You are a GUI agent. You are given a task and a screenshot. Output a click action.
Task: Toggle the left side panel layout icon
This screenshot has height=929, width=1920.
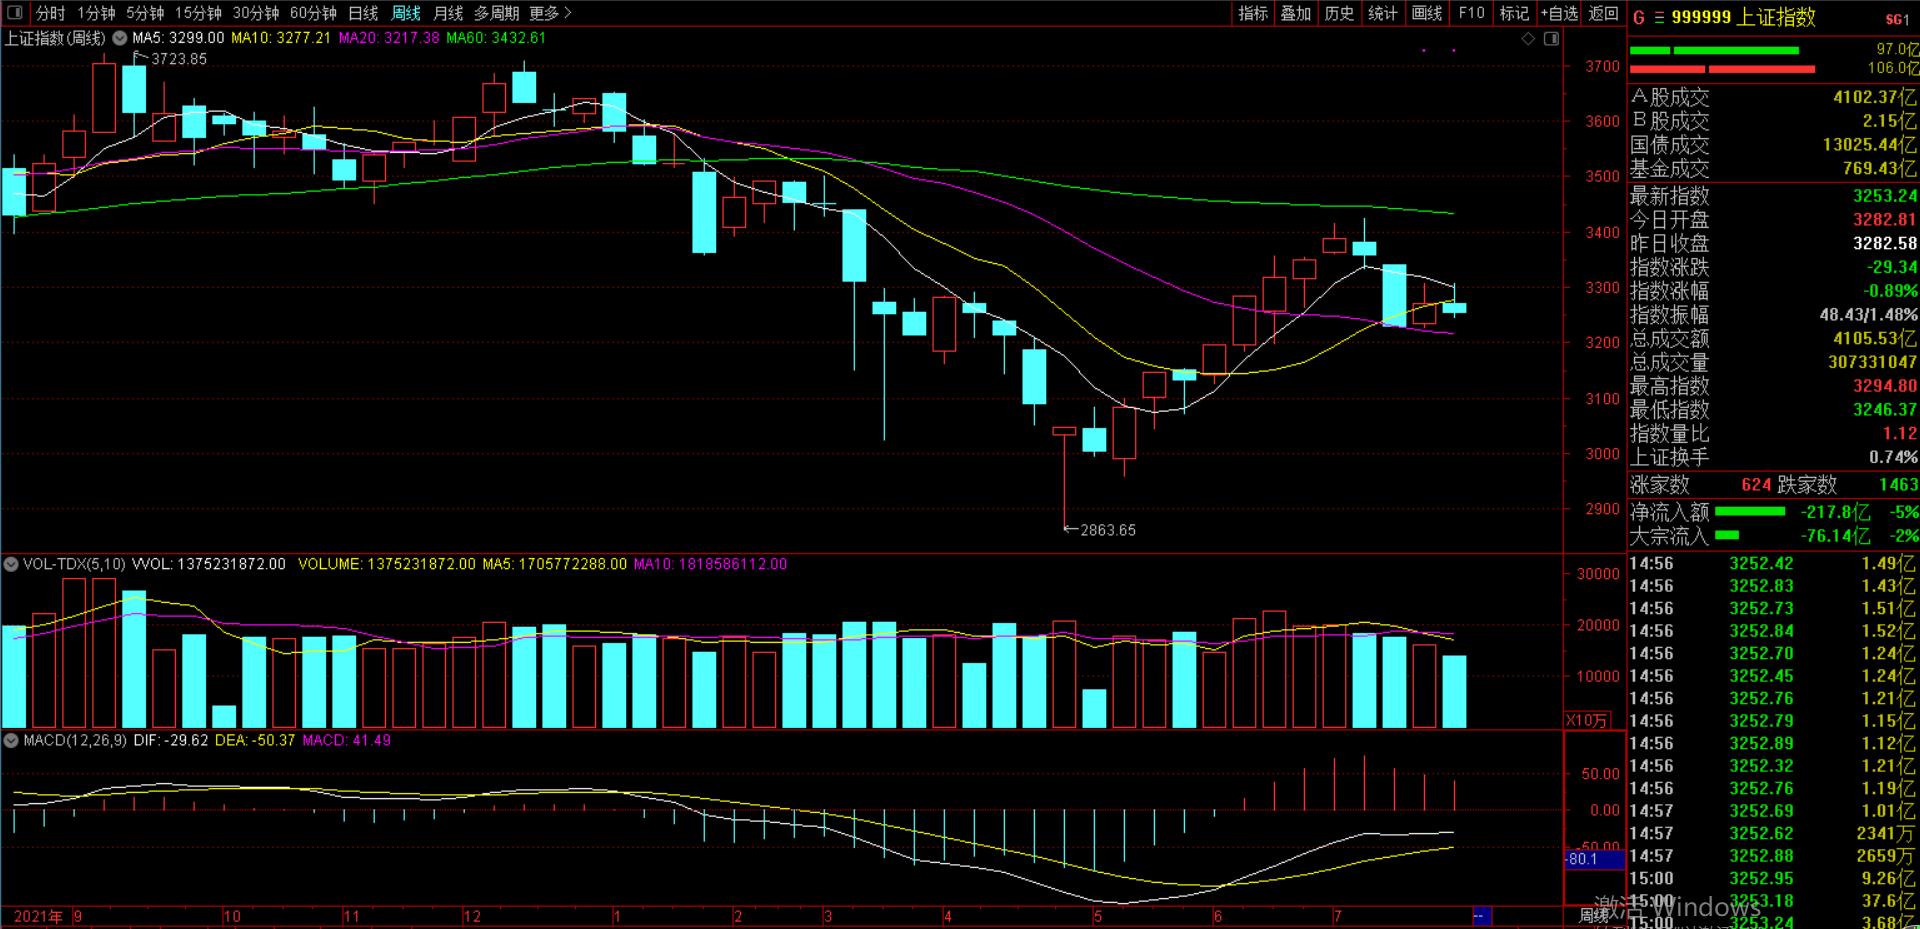14,13
